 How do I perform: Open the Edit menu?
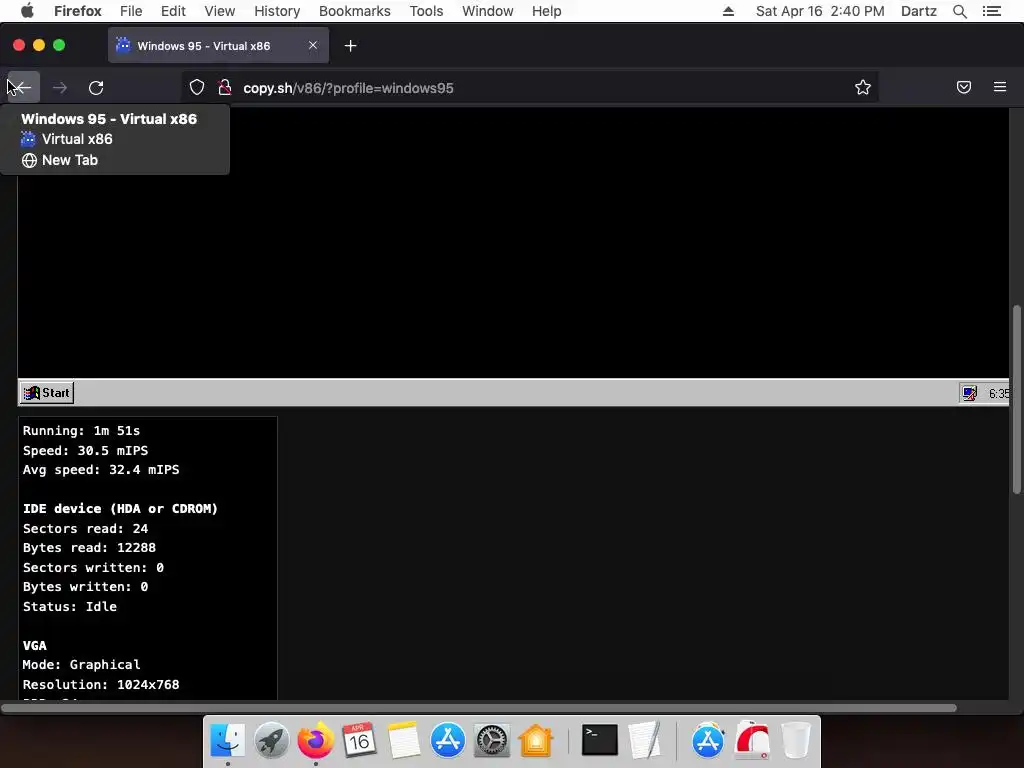click(173, 11)
